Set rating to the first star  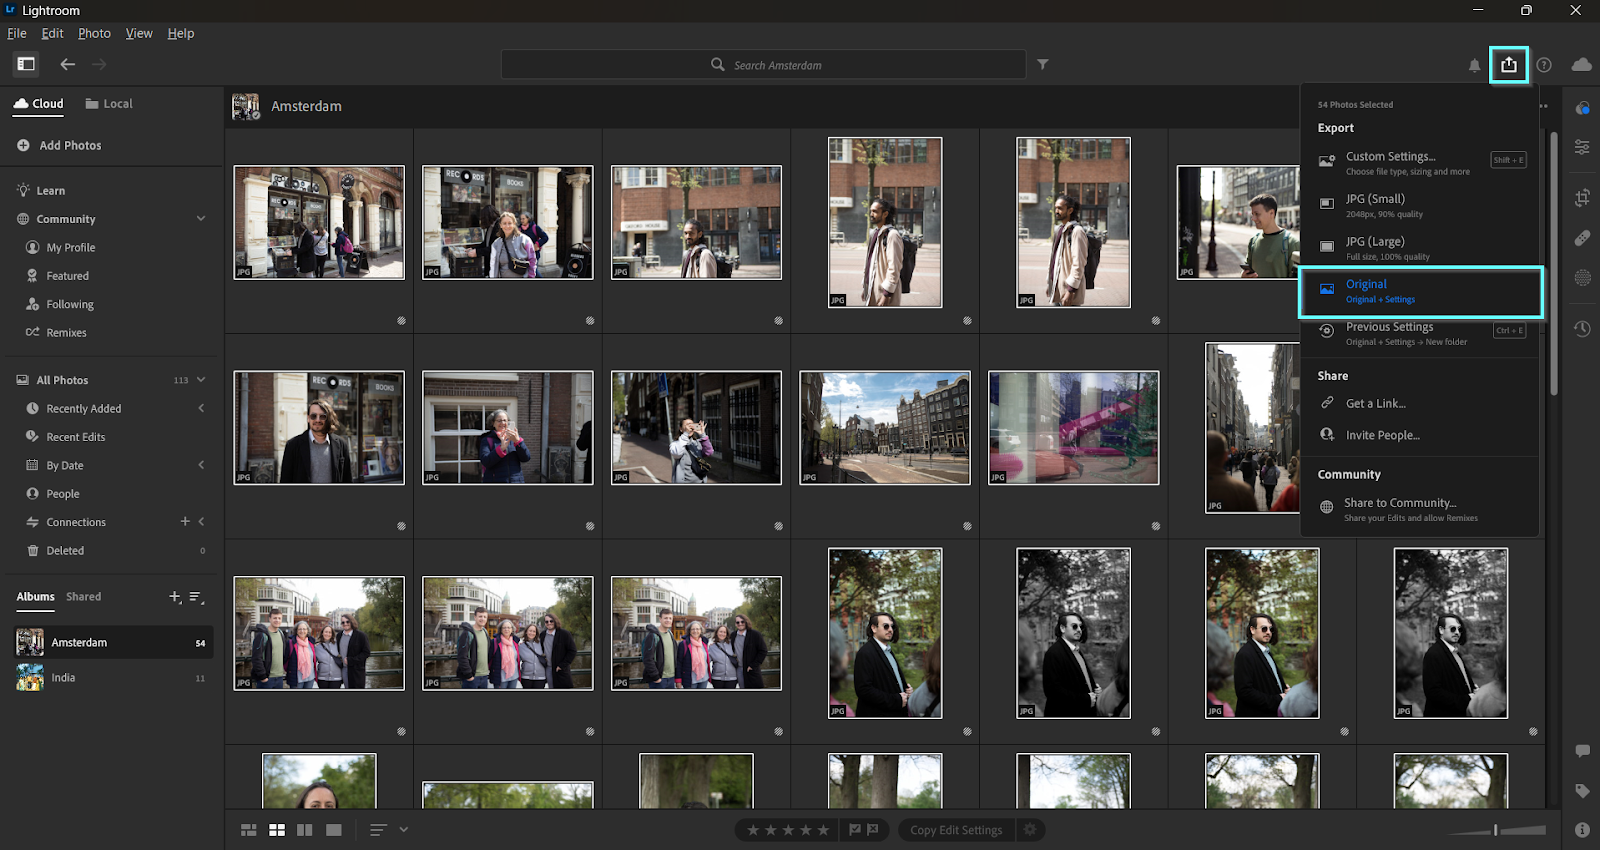point(753,830)
